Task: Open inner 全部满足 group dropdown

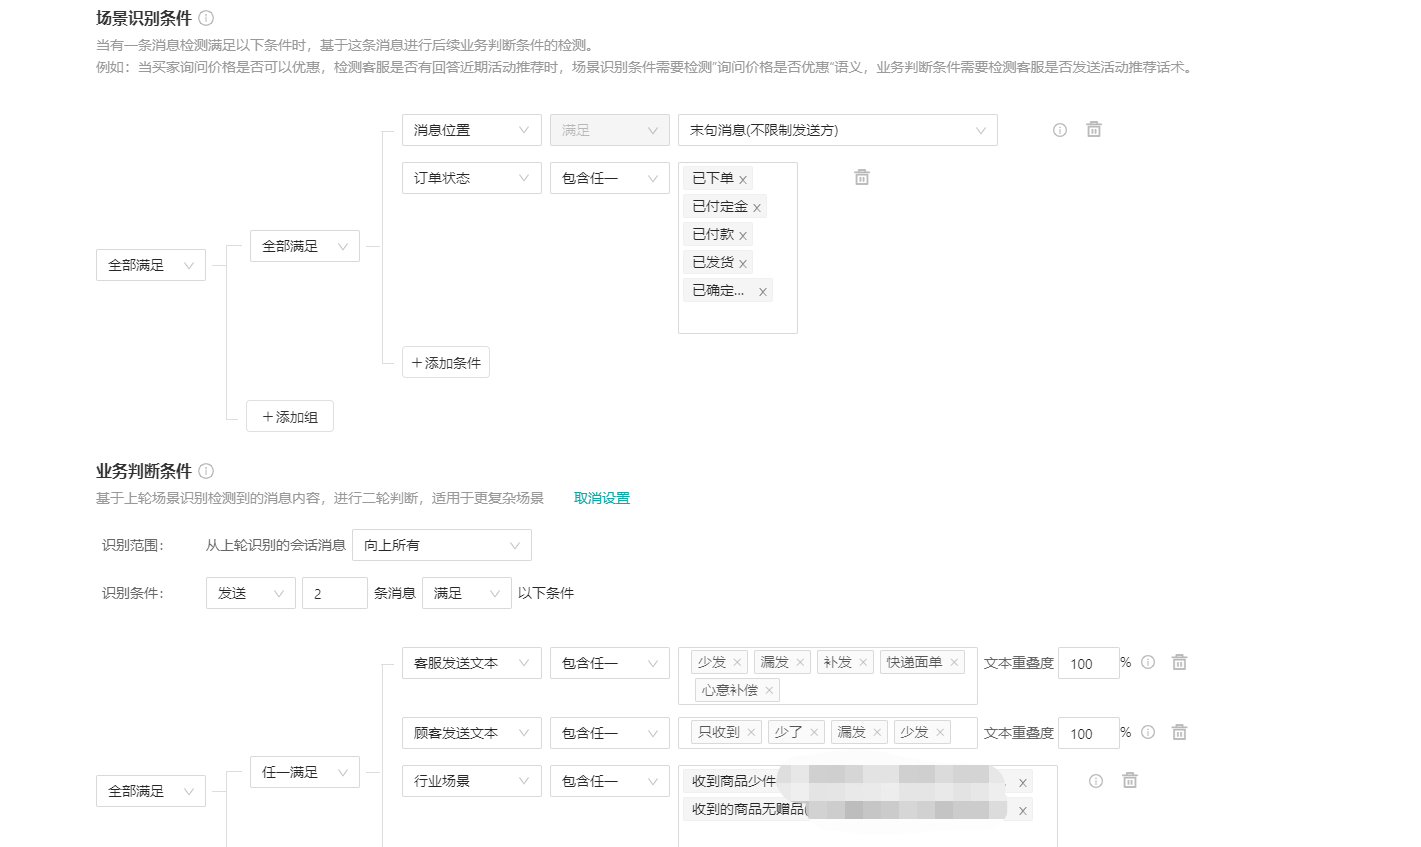Action: [x=304, y=246]
